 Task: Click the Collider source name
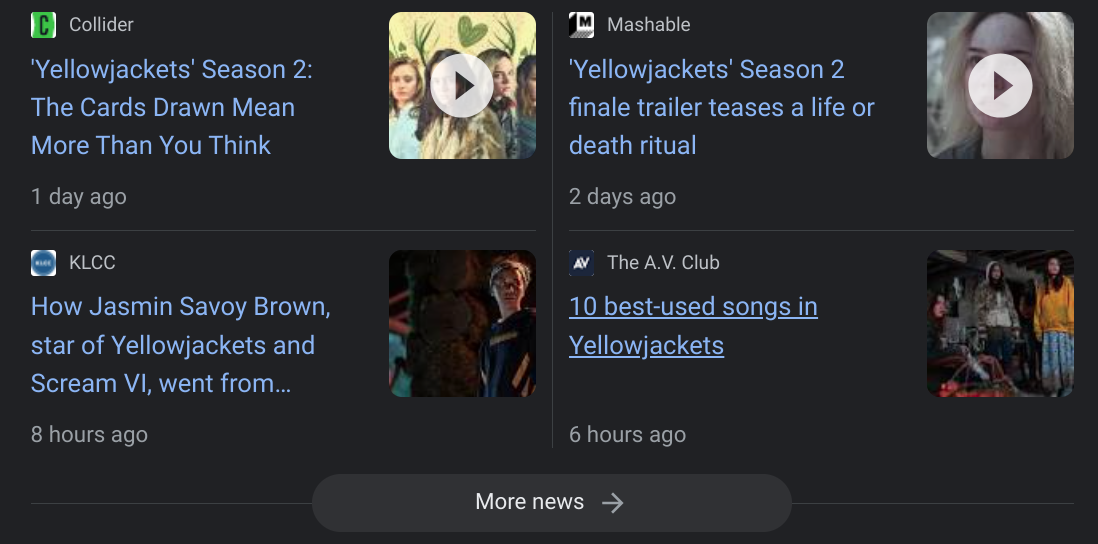coord(101,25)
